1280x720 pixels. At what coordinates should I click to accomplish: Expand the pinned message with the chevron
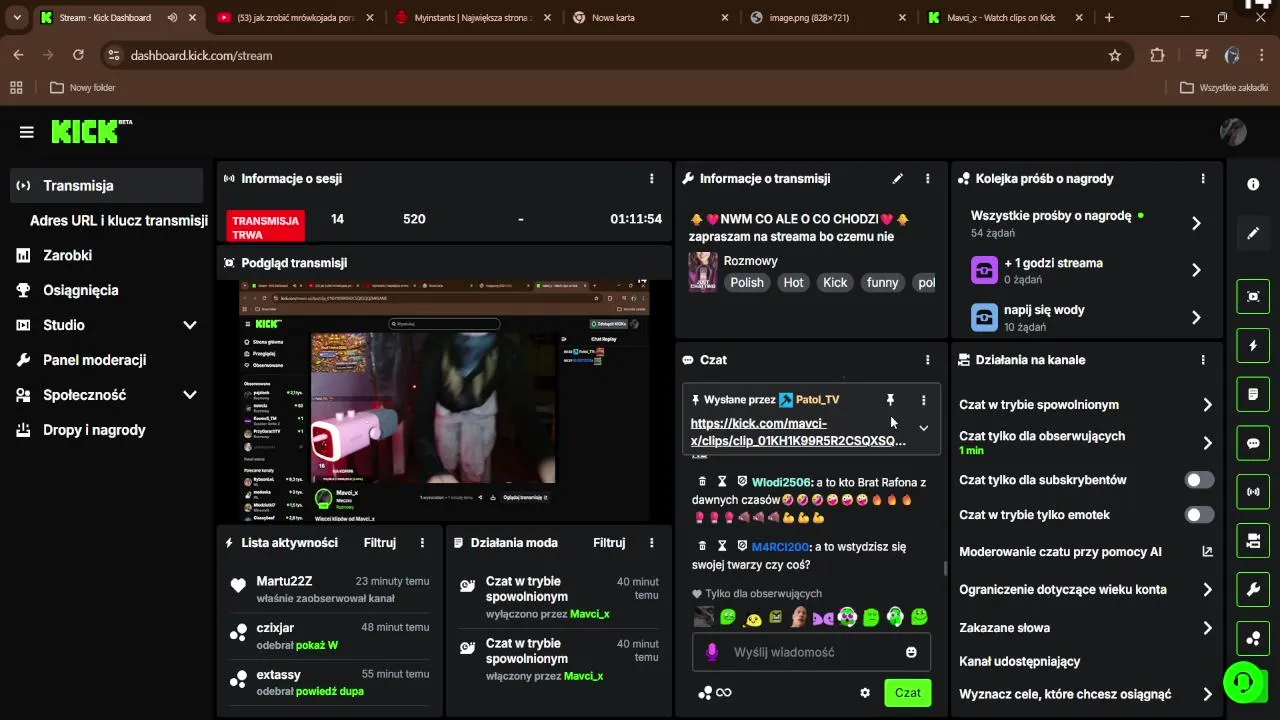(x=923, y=428)
